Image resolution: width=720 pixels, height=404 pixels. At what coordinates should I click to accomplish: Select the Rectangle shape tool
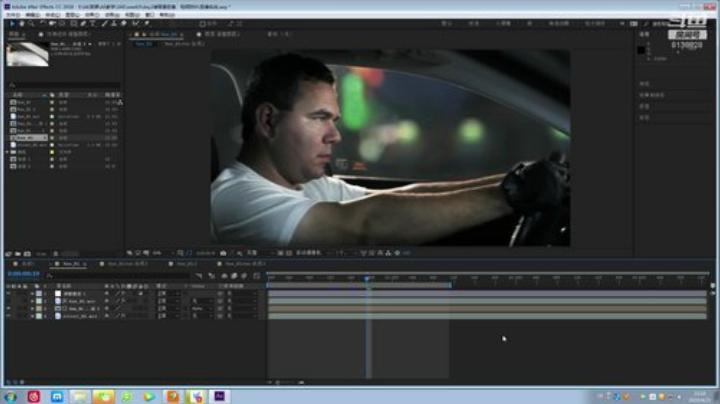[73, 23]
